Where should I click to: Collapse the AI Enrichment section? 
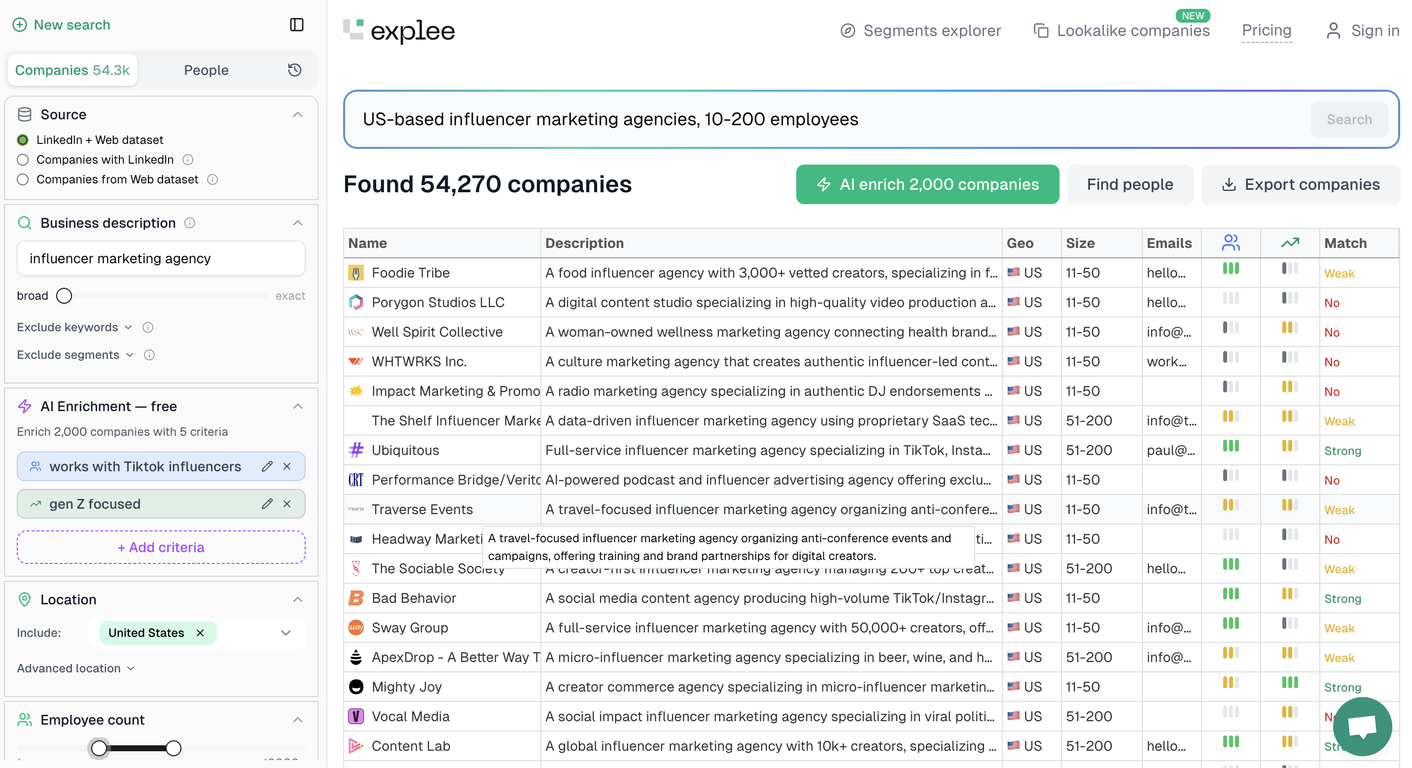tap(297, 407)
